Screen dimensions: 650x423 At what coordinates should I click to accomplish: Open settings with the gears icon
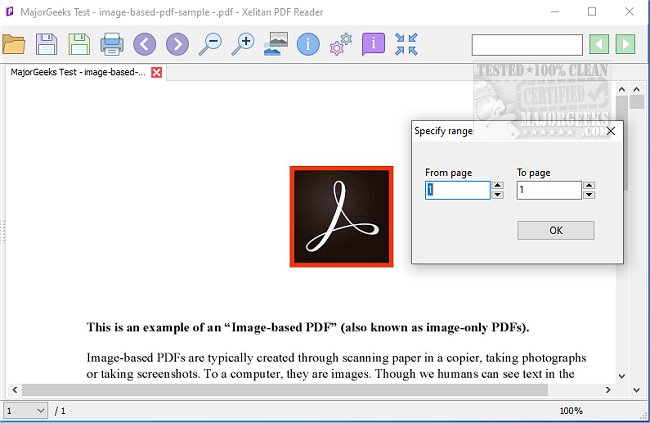pos(341,44)
